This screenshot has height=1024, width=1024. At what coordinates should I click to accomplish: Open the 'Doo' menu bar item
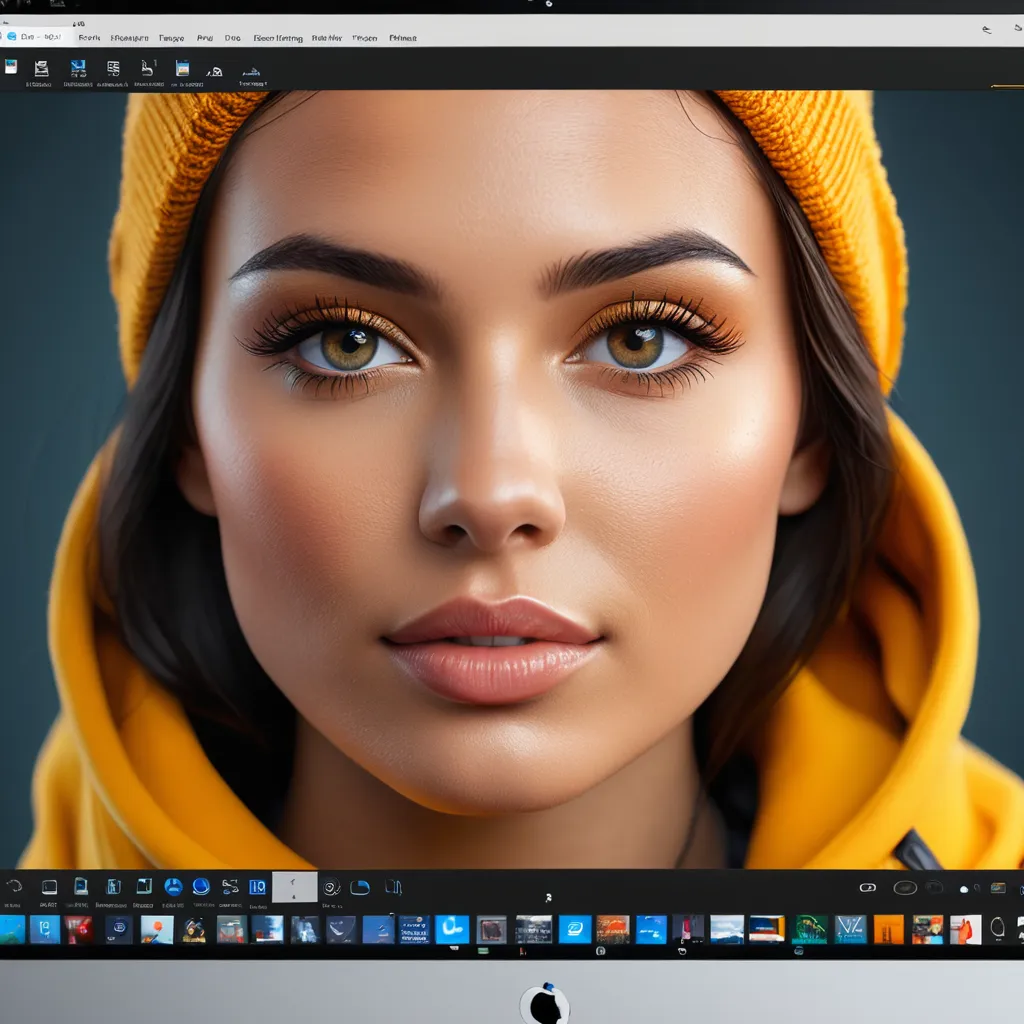(232, 38)
